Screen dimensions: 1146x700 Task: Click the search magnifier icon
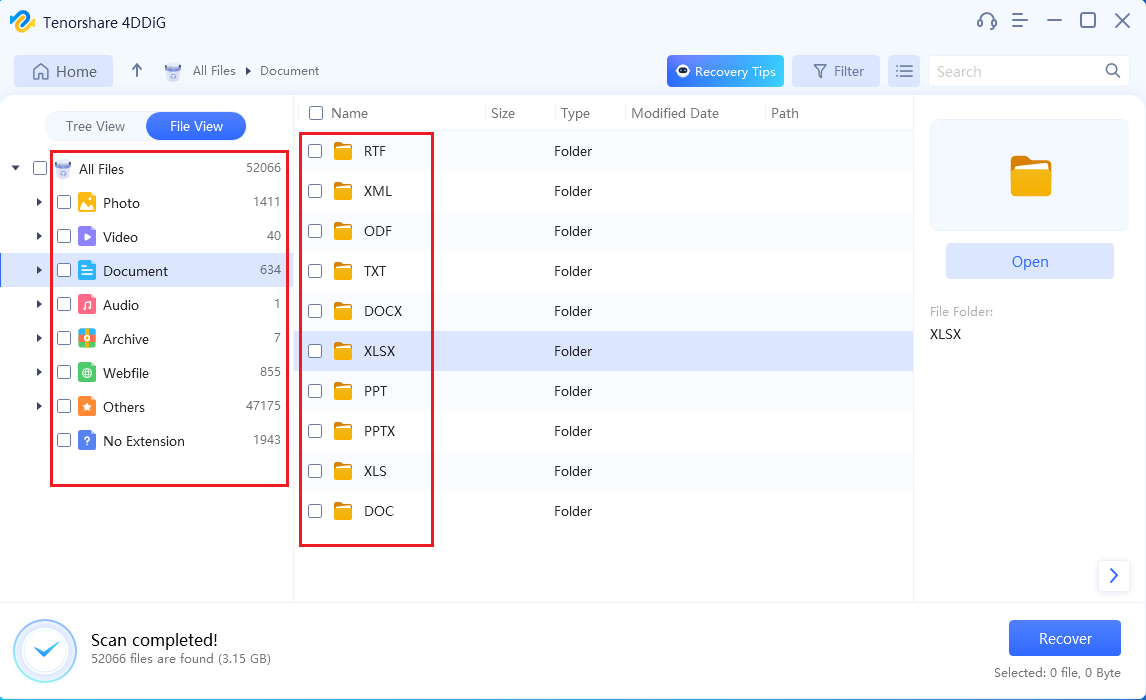pyautogui.click(x=1112, y=71)
